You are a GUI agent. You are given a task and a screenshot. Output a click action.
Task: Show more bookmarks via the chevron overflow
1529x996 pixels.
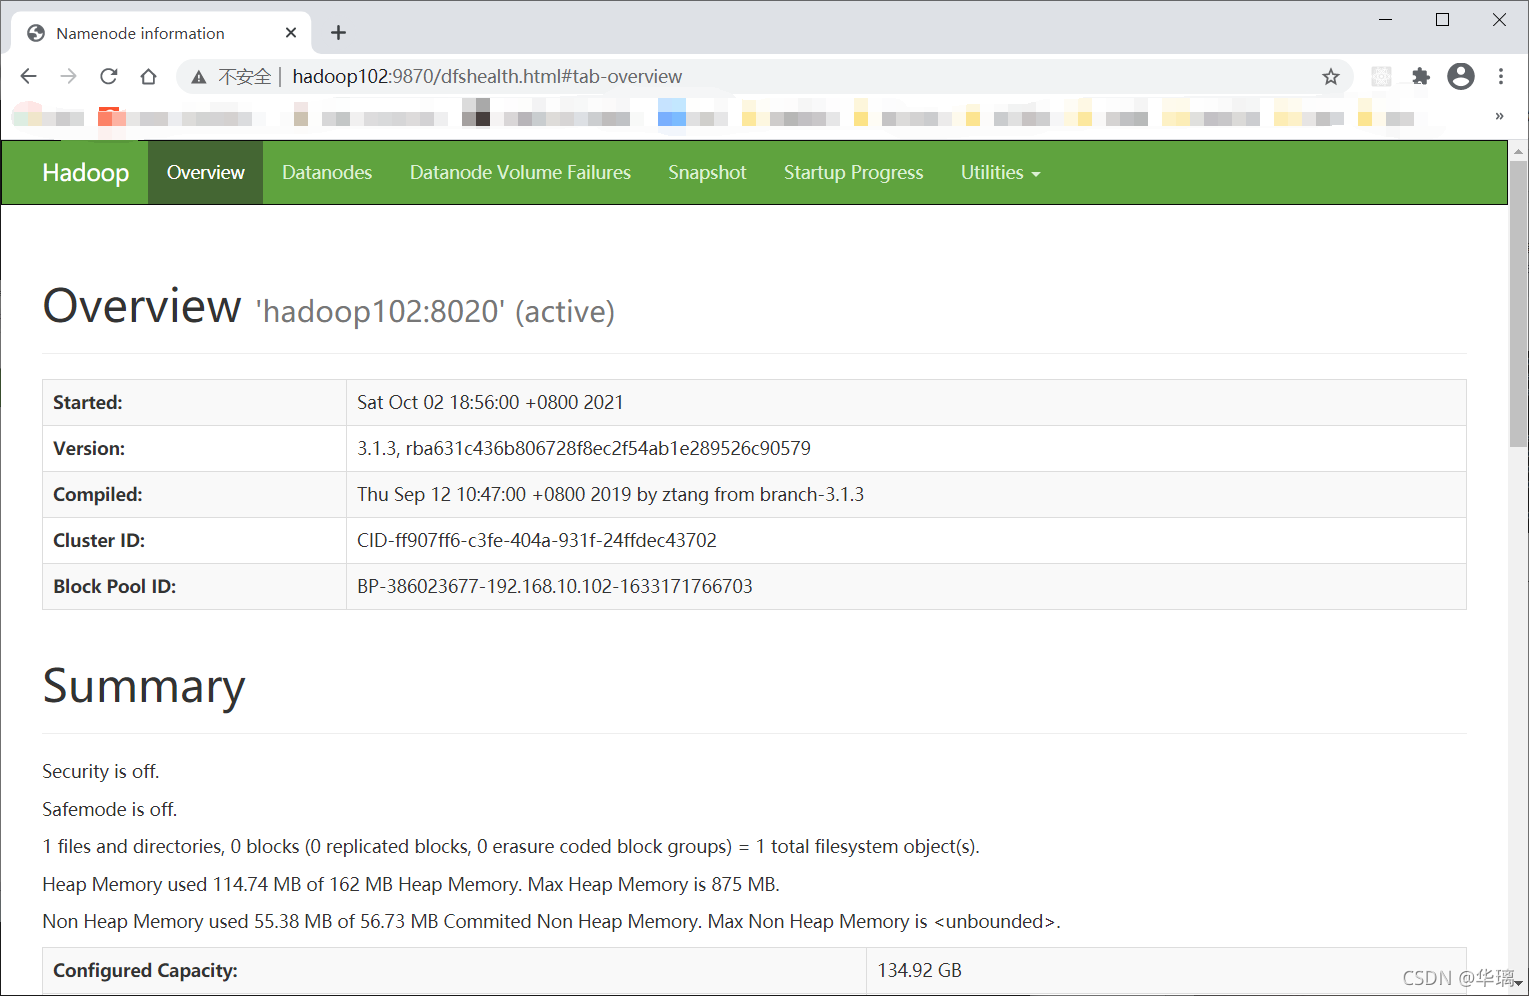[x=1499, y=117]
